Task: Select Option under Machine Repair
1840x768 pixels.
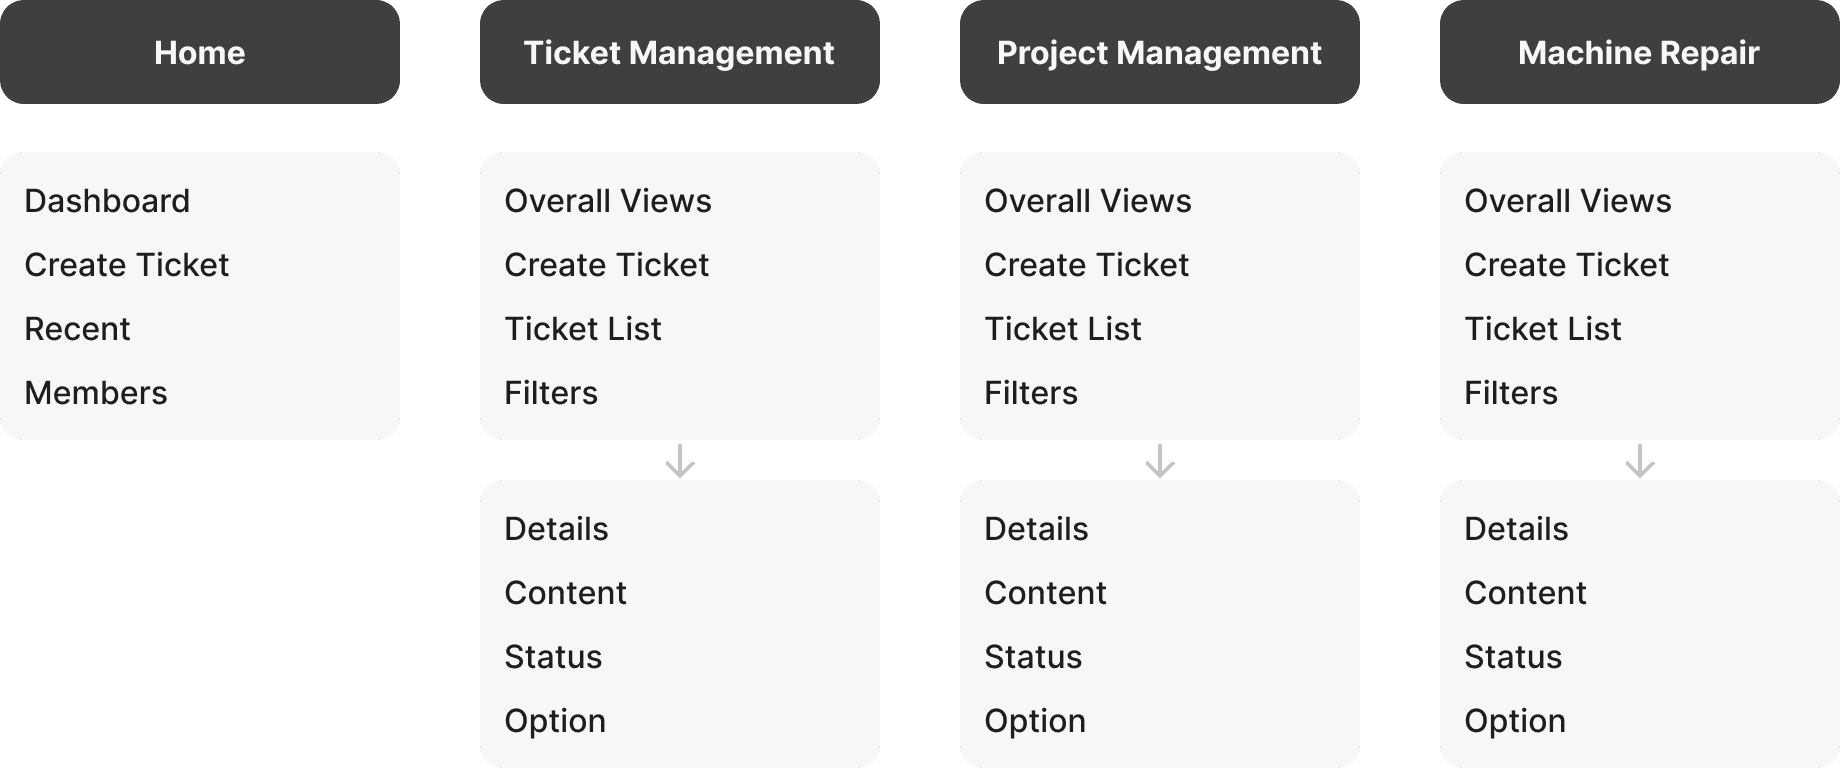Action: click(1515, 721)
